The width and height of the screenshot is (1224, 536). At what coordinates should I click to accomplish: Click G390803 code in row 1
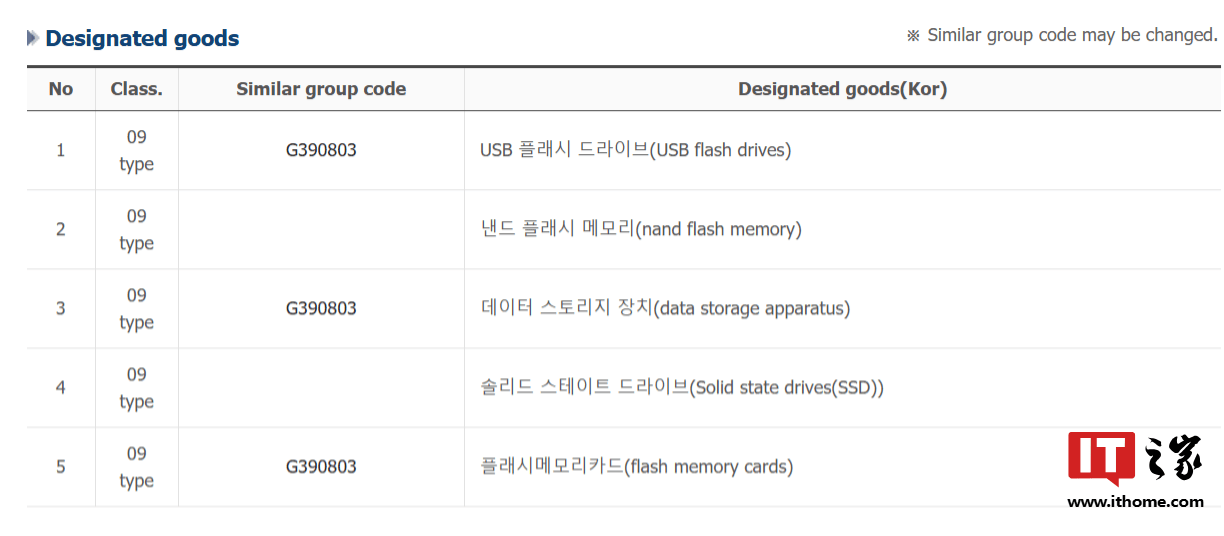click(321, 150)
